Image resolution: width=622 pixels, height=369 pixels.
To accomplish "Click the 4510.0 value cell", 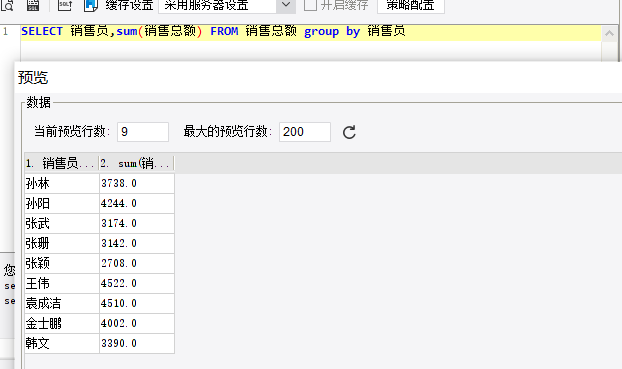I will pos(137,304).
